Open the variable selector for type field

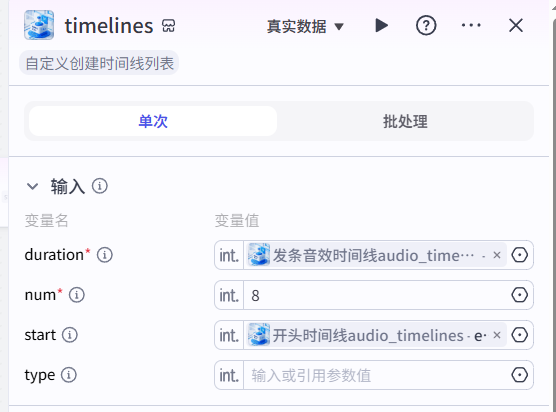(519, 375)
